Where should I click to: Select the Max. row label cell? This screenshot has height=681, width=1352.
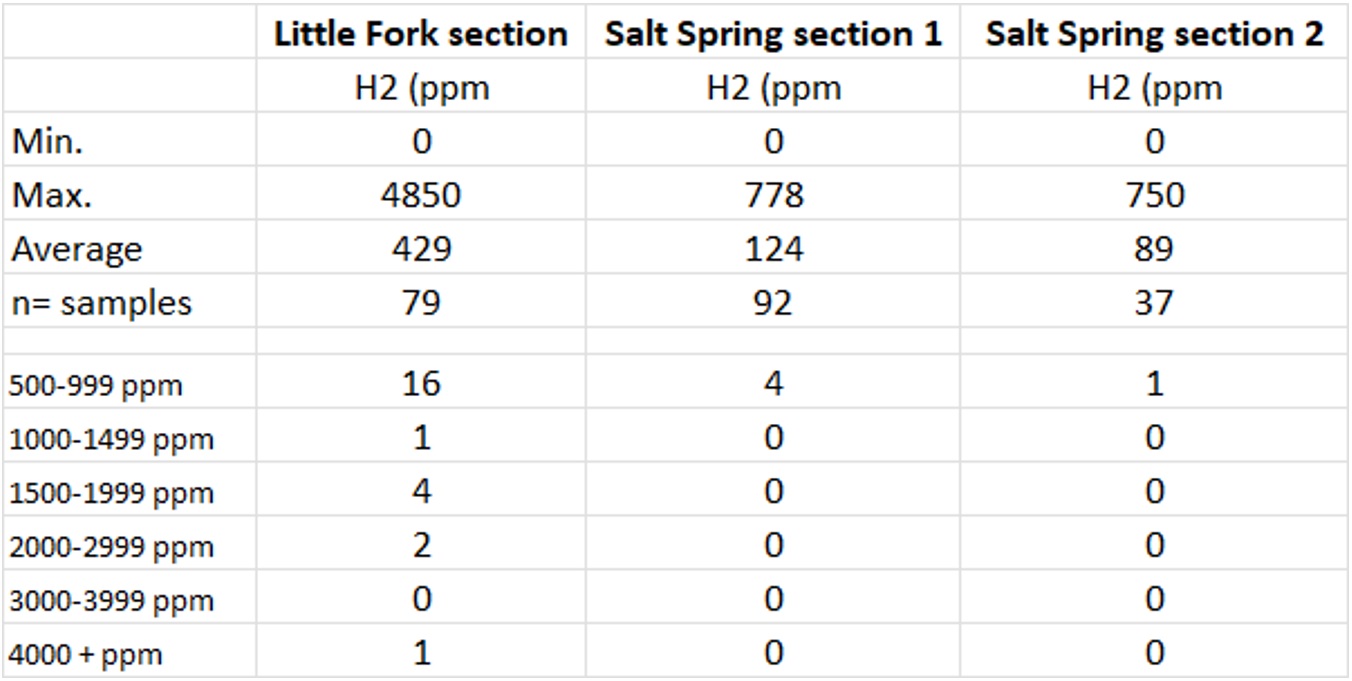point(52,195)
